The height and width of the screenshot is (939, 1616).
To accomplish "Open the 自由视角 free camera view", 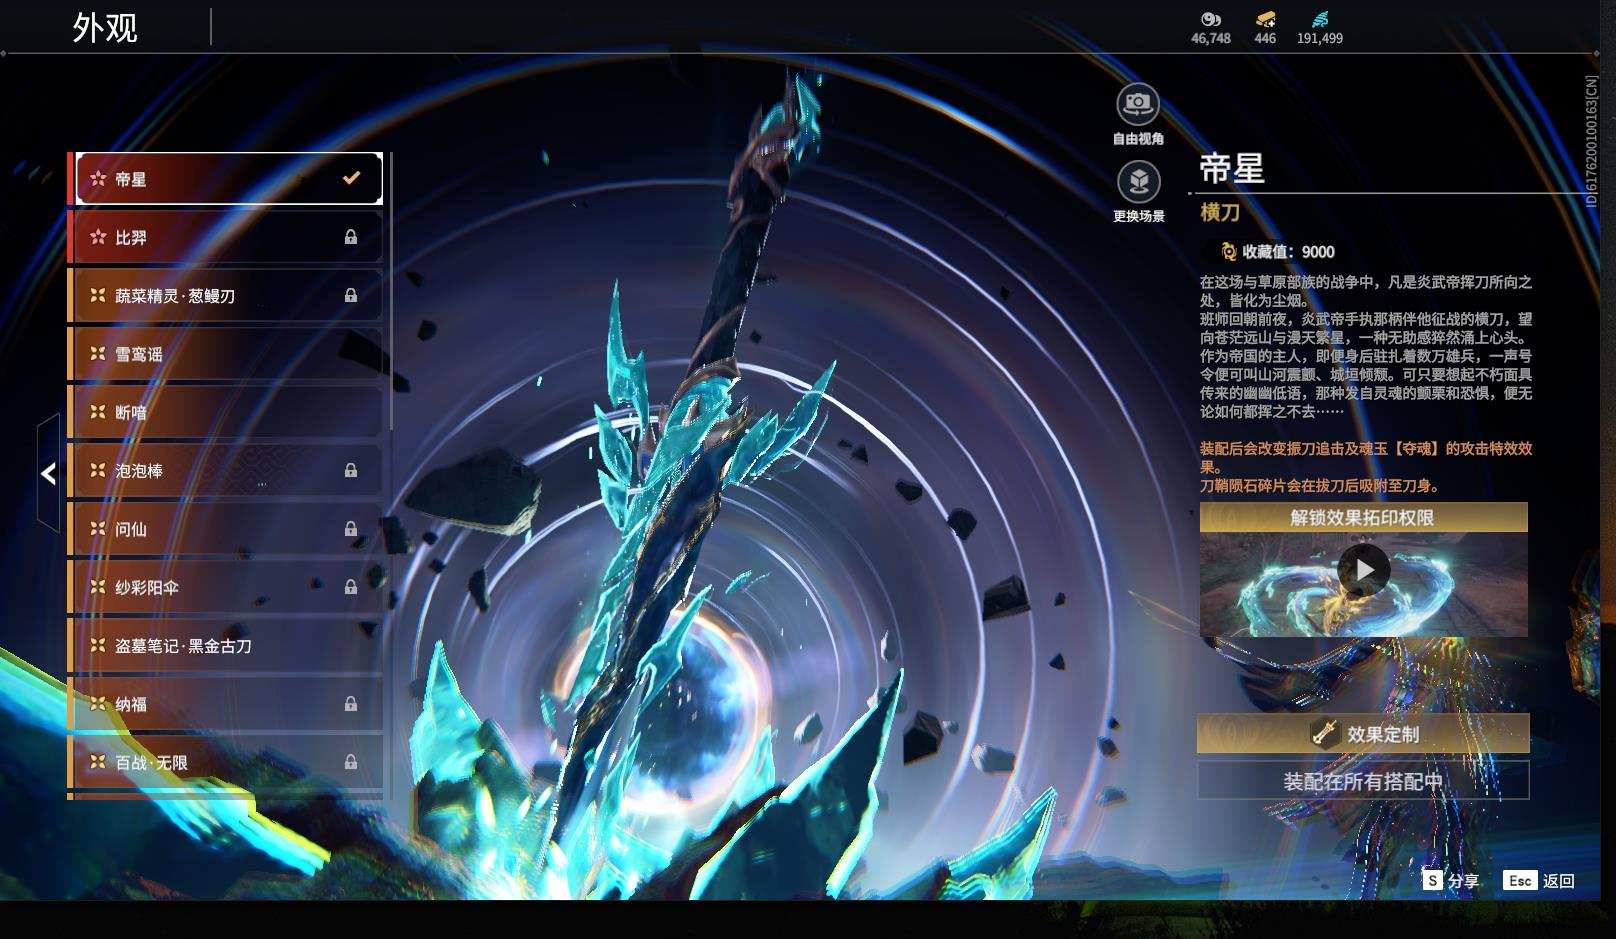I will [1138, 103].
